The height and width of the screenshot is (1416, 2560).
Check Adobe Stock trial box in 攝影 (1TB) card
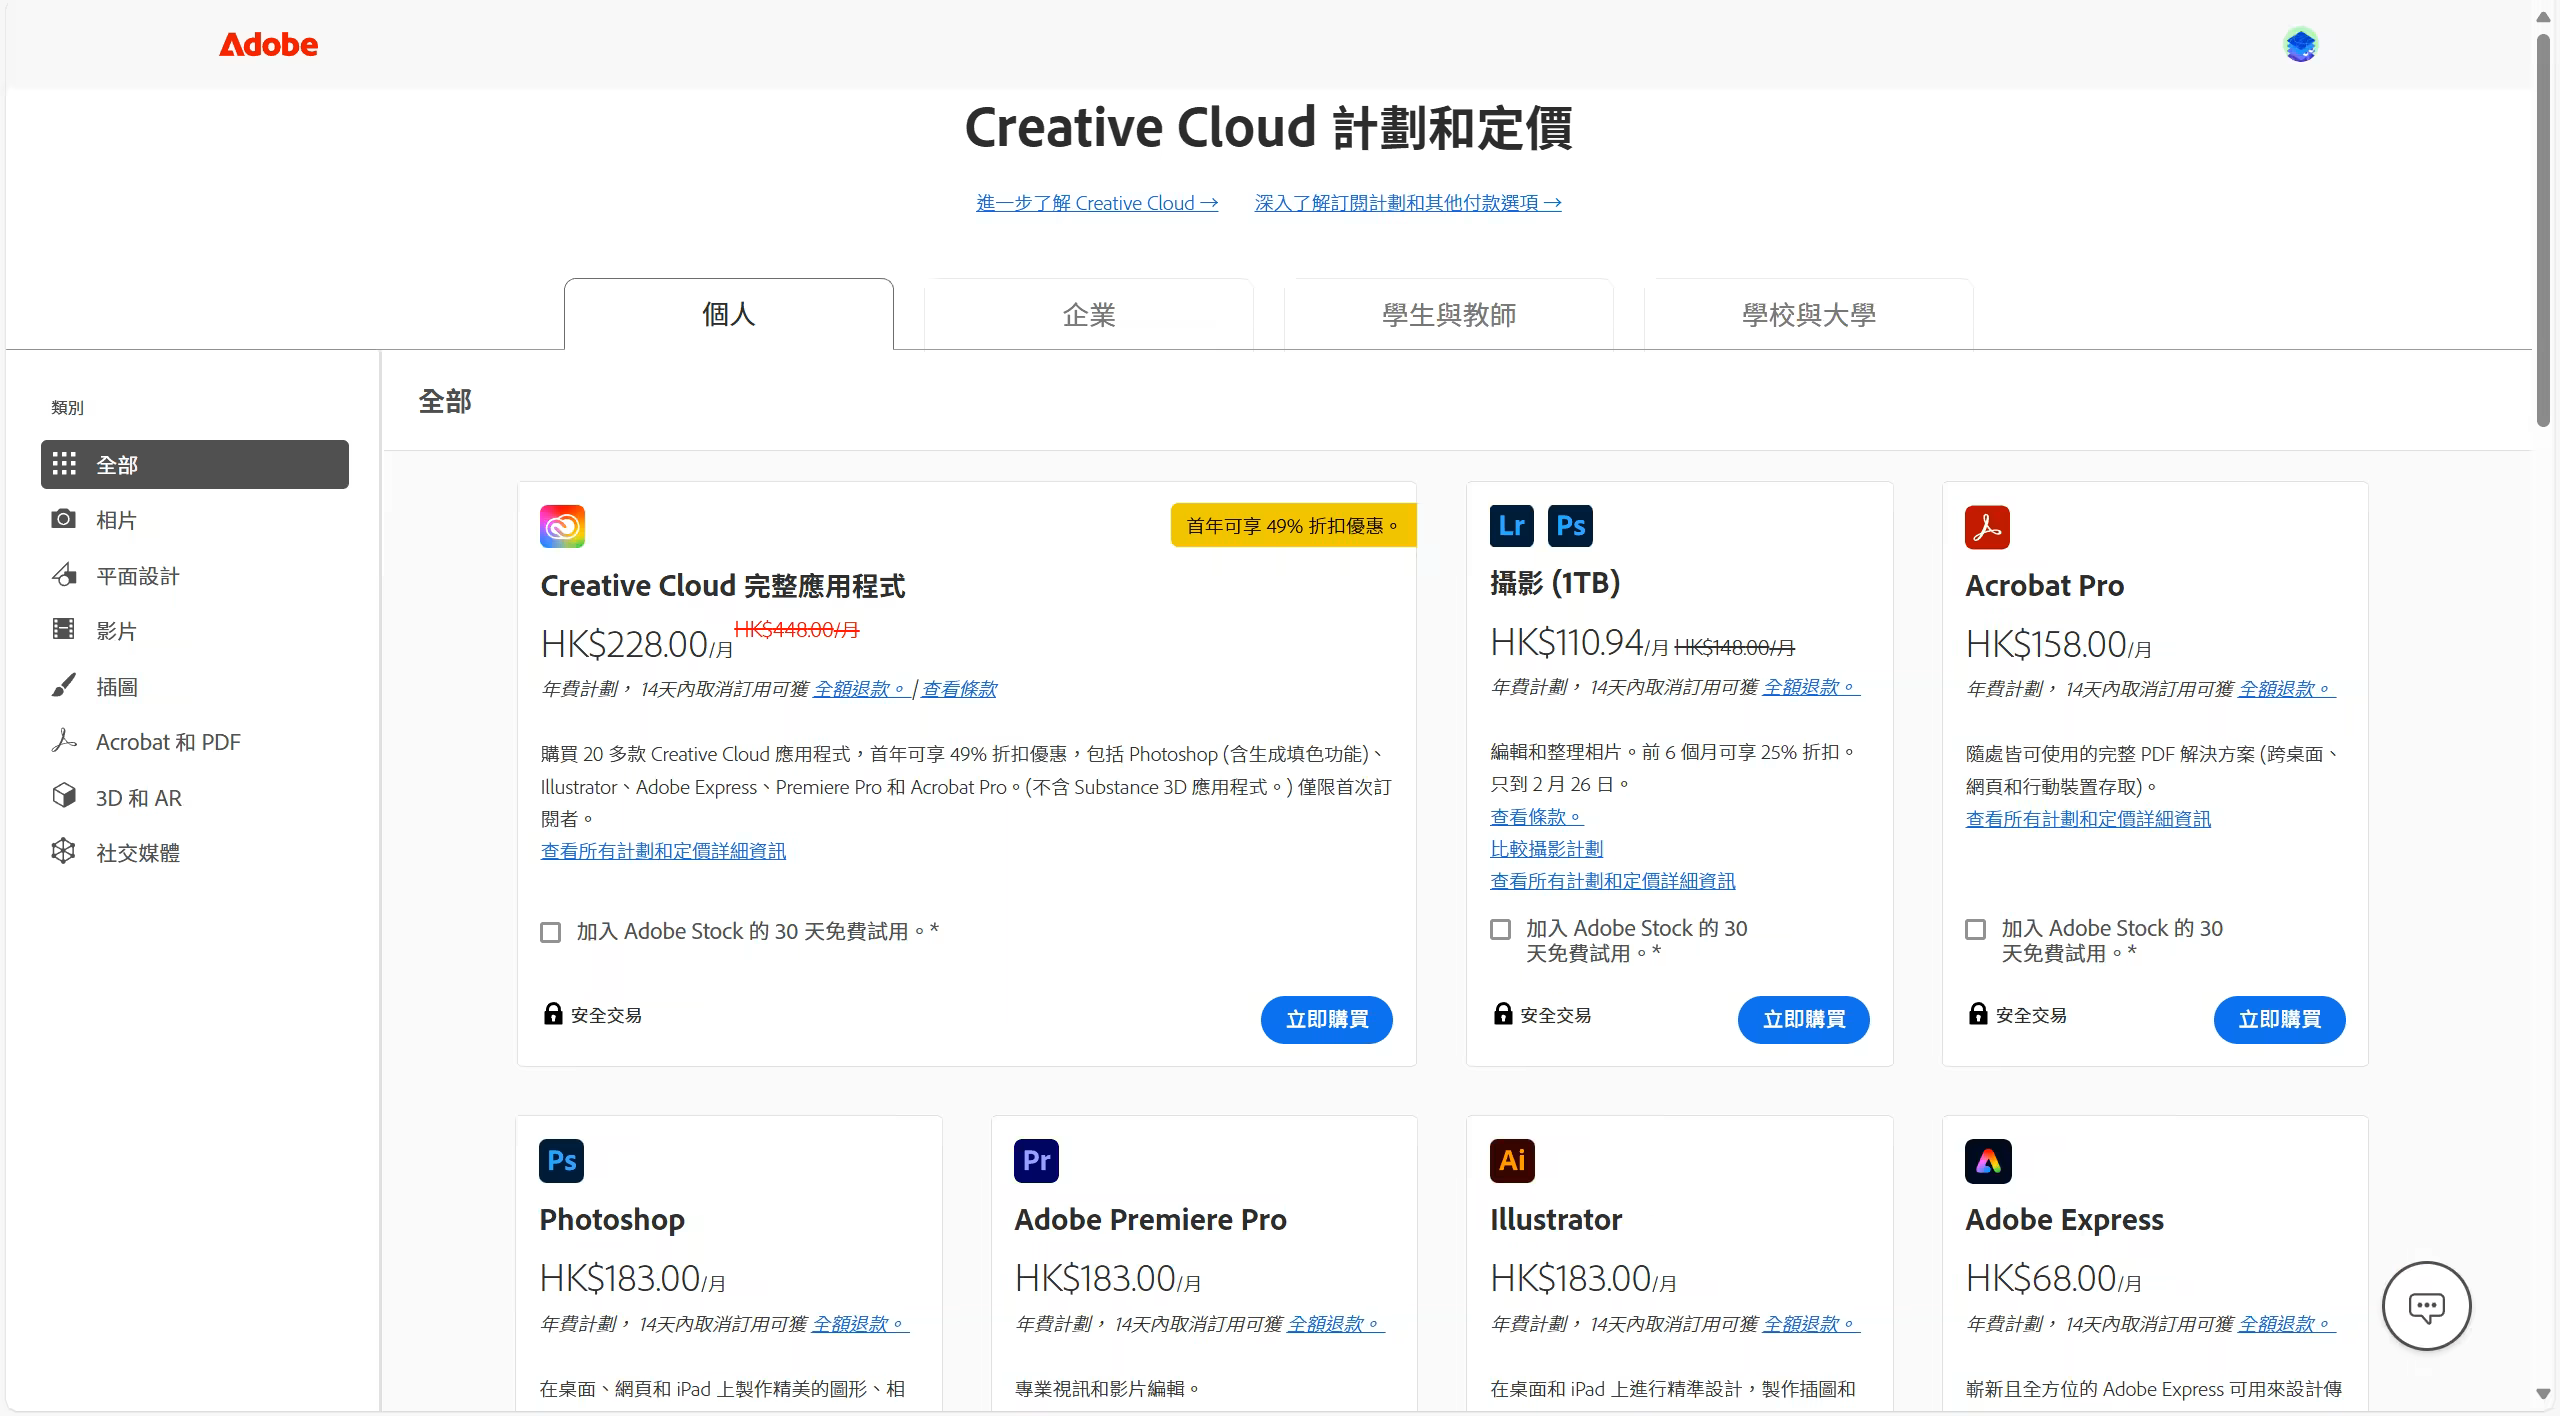[1500, 930]
